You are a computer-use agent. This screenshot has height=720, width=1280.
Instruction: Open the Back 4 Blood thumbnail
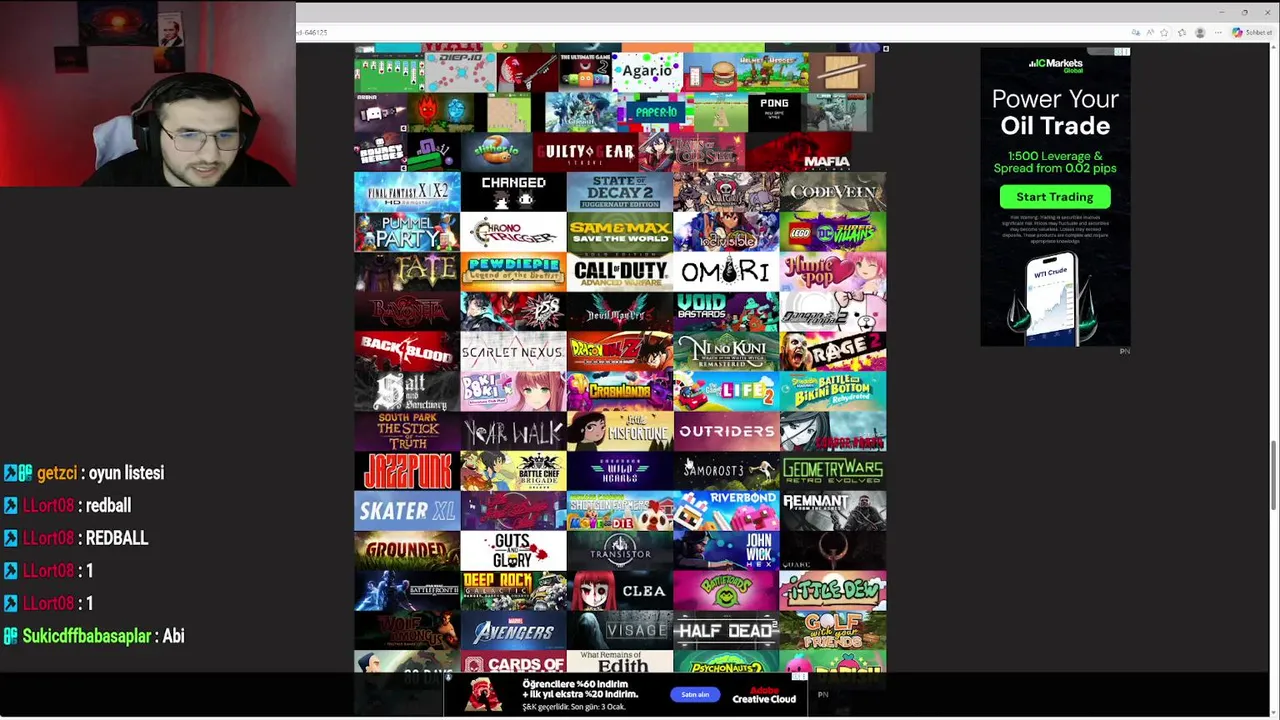click(x=407, y=351)
